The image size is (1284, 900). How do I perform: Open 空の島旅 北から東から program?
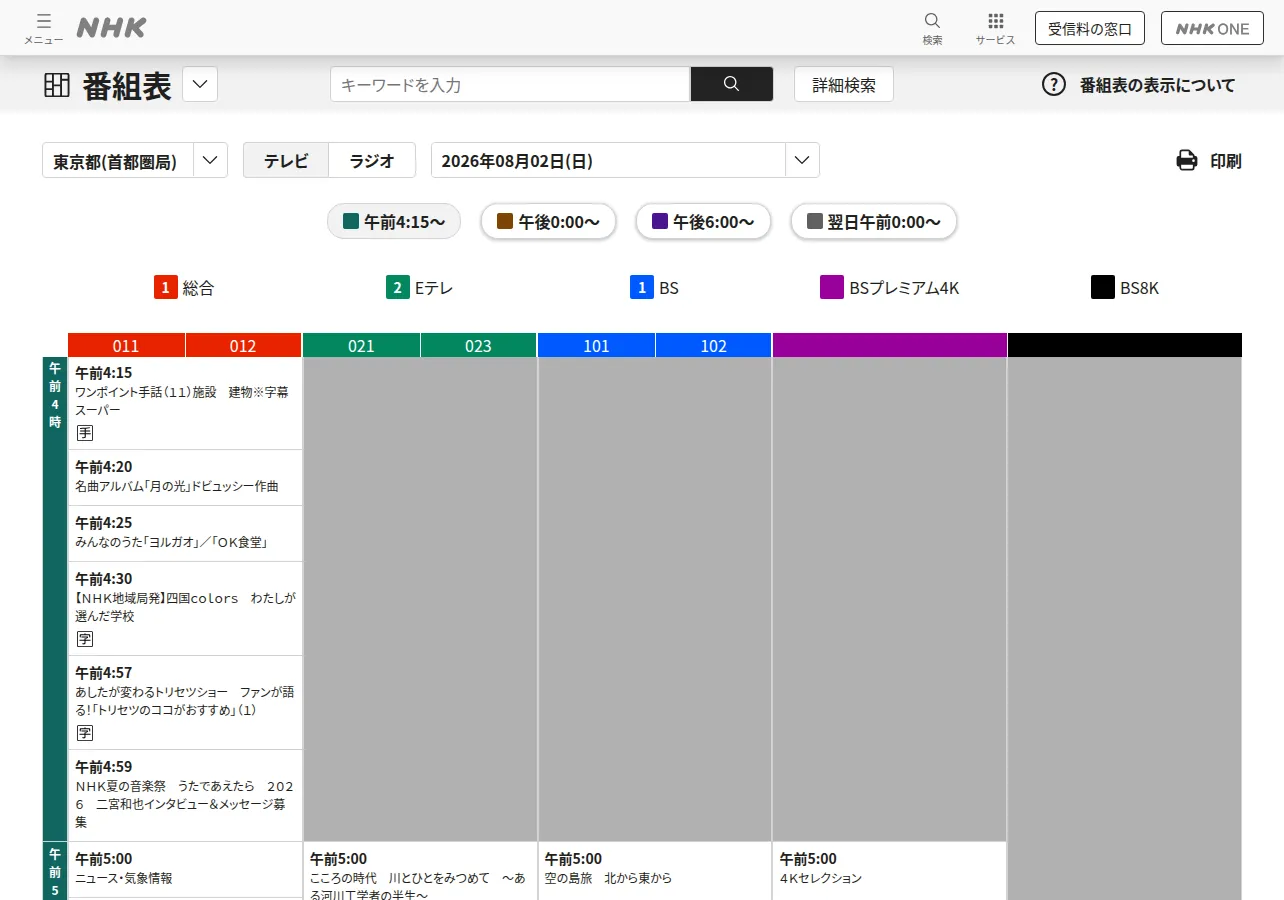pos(655,871)
